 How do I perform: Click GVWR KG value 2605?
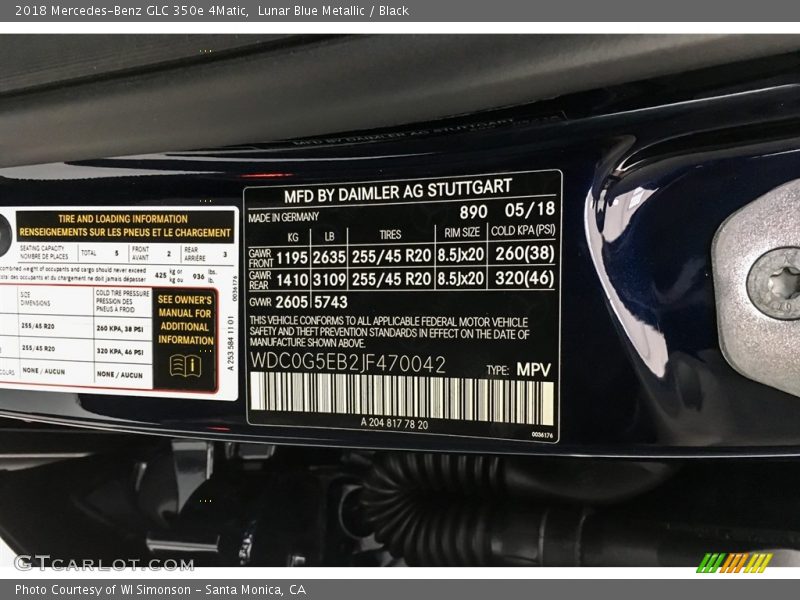click(x=291, y=302)
